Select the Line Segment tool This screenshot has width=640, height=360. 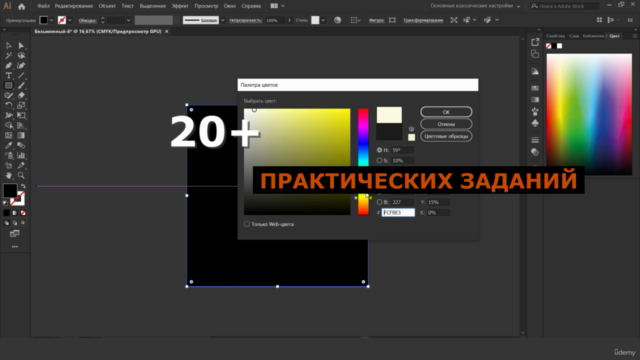pos(21,76)
